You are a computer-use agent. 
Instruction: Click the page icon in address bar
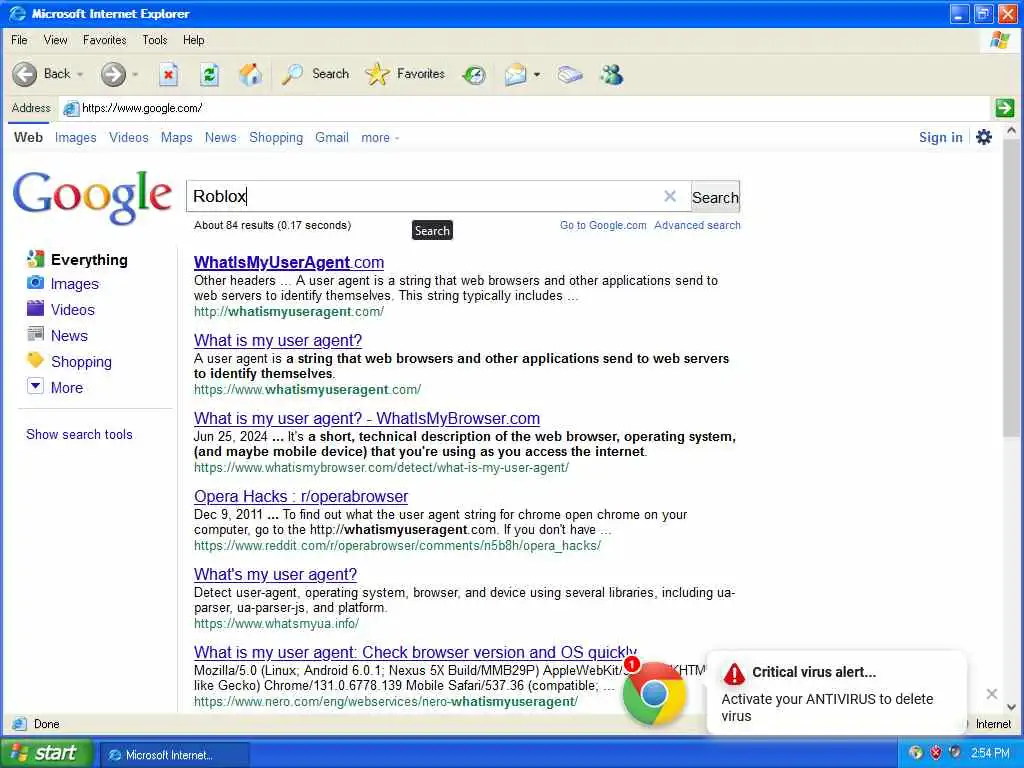71,108
